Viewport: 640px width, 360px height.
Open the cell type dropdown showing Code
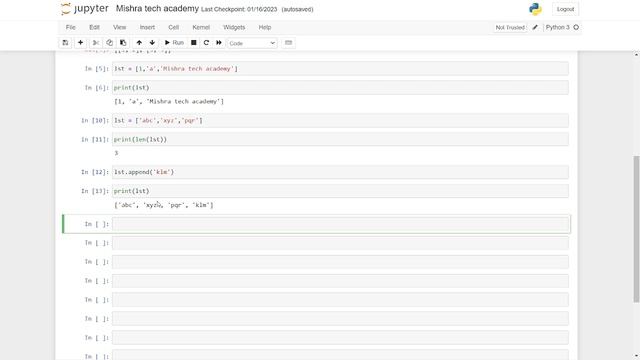point(252,43)
